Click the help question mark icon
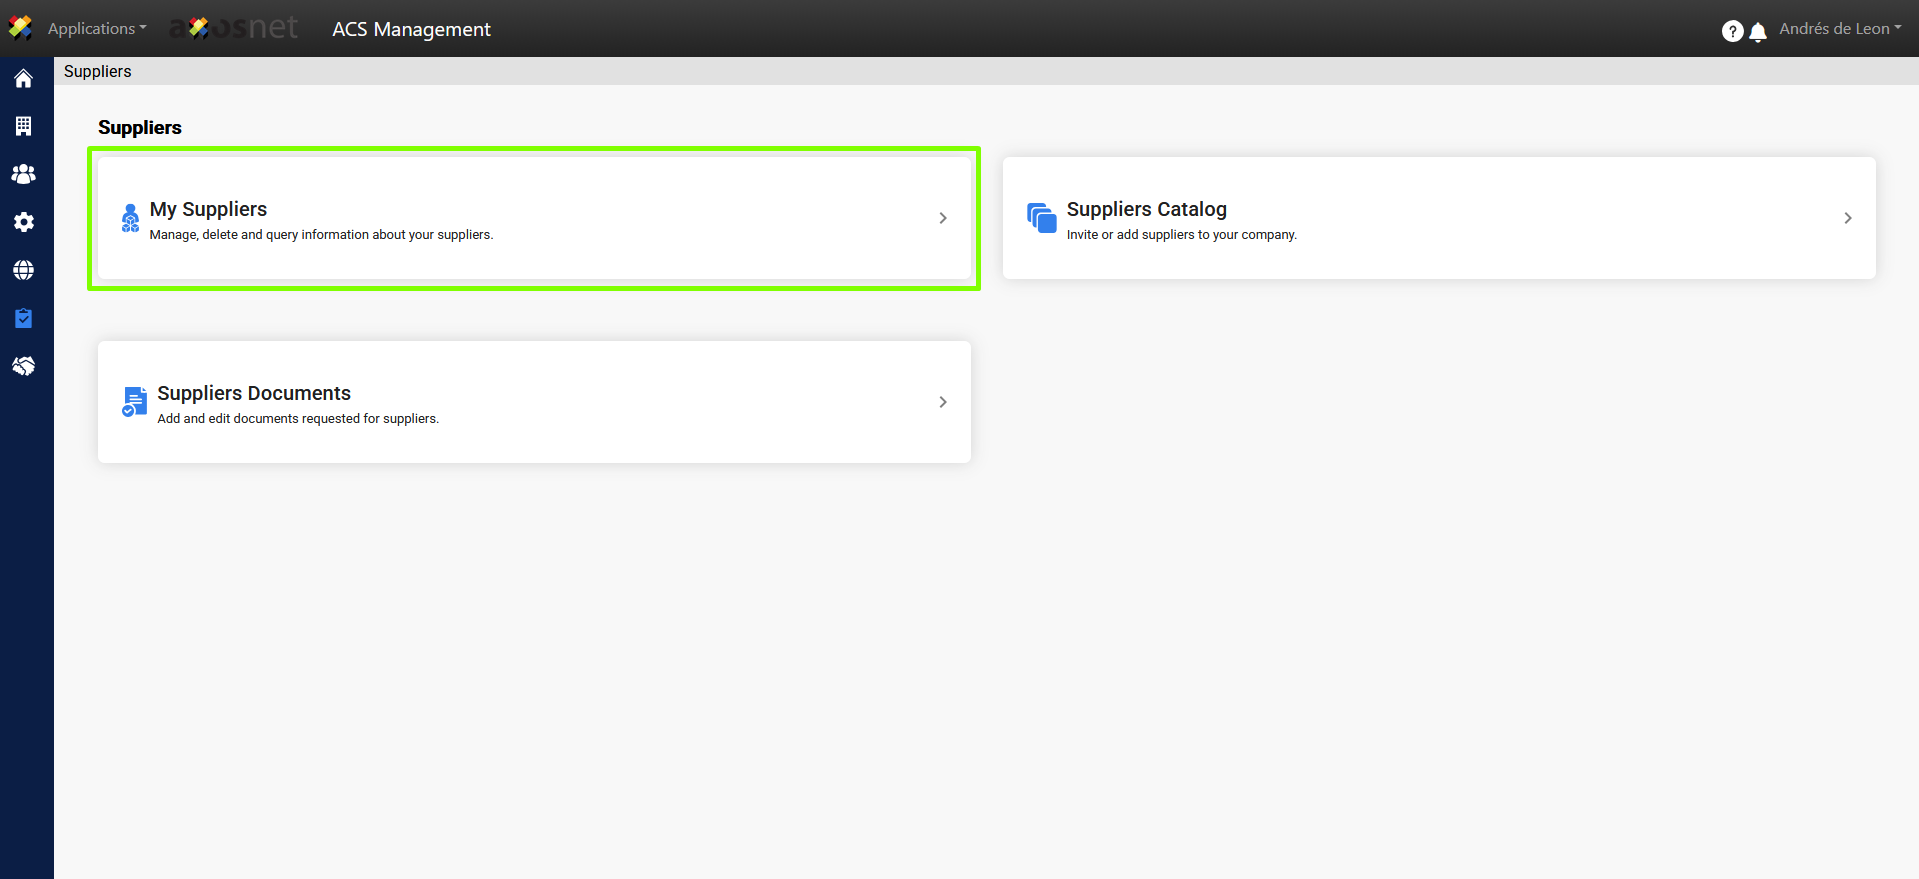This screenshot has width=1919, height=879. tap(1732, 31)
